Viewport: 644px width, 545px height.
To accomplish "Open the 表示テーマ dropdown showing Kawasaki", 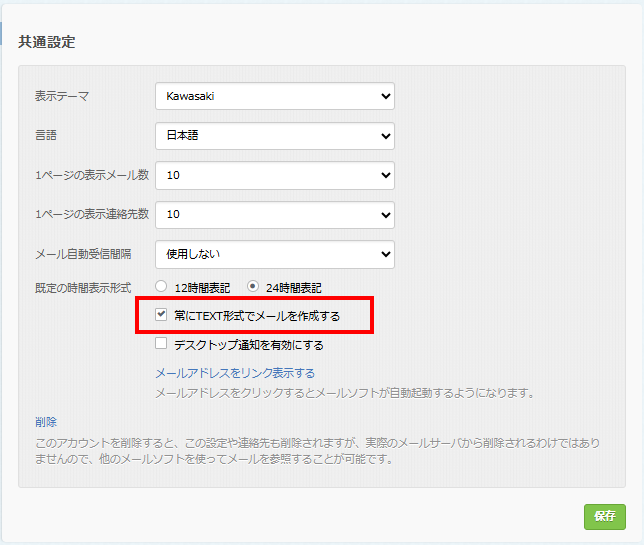I will (x=275, y=96).
